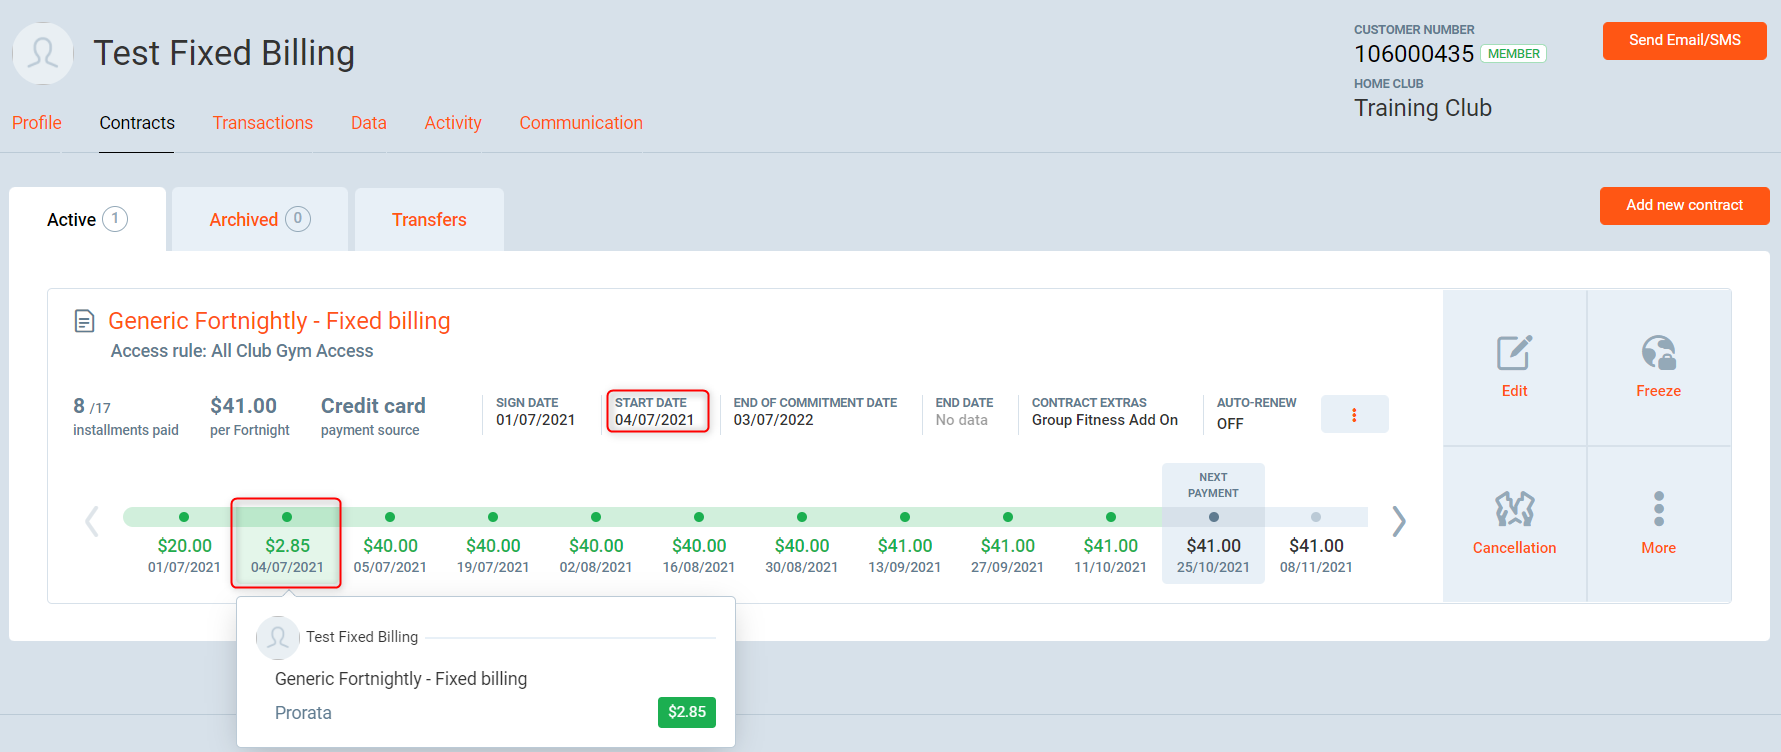Click the Freeze contract icon
The height and width of the screenshot is (752, 1781).
tap(1658, 354)
